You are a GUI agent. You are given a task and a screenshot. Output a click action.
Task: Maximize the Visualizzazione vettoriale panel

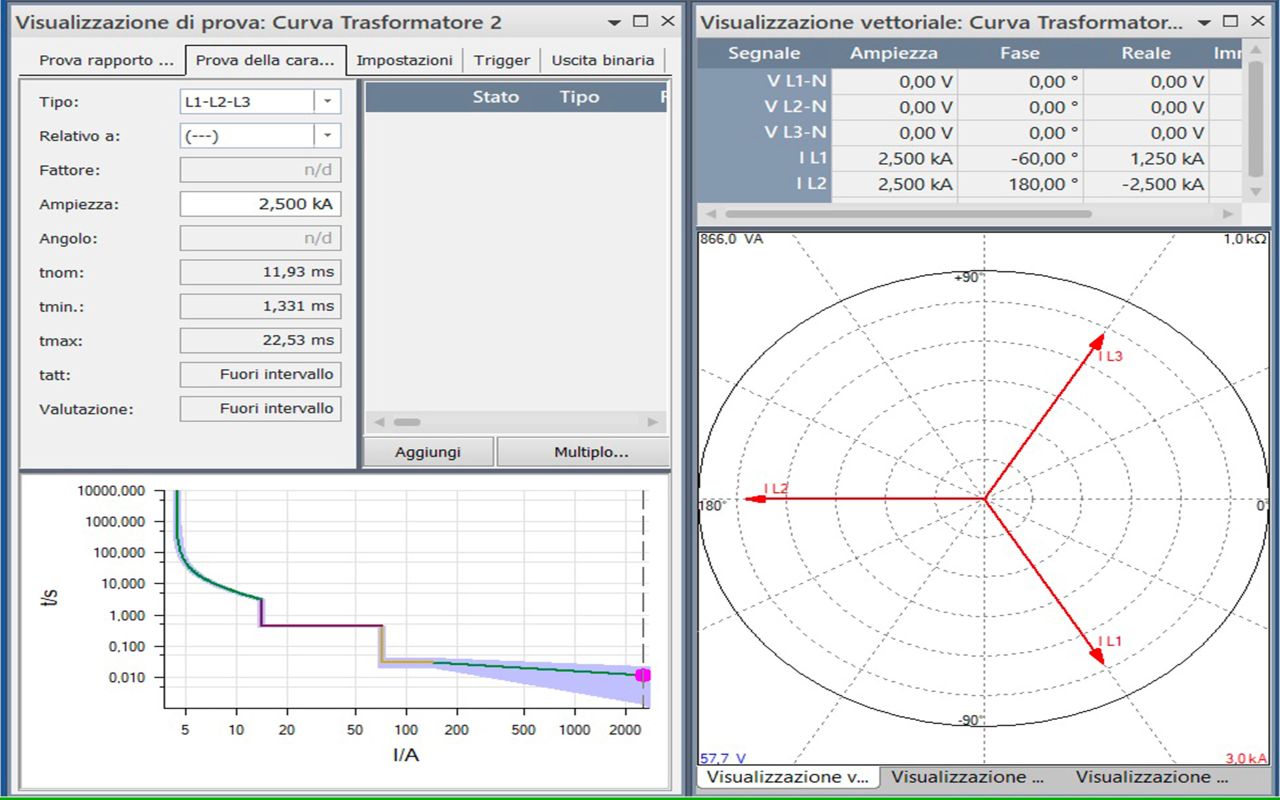click(x=1230, y=22)
